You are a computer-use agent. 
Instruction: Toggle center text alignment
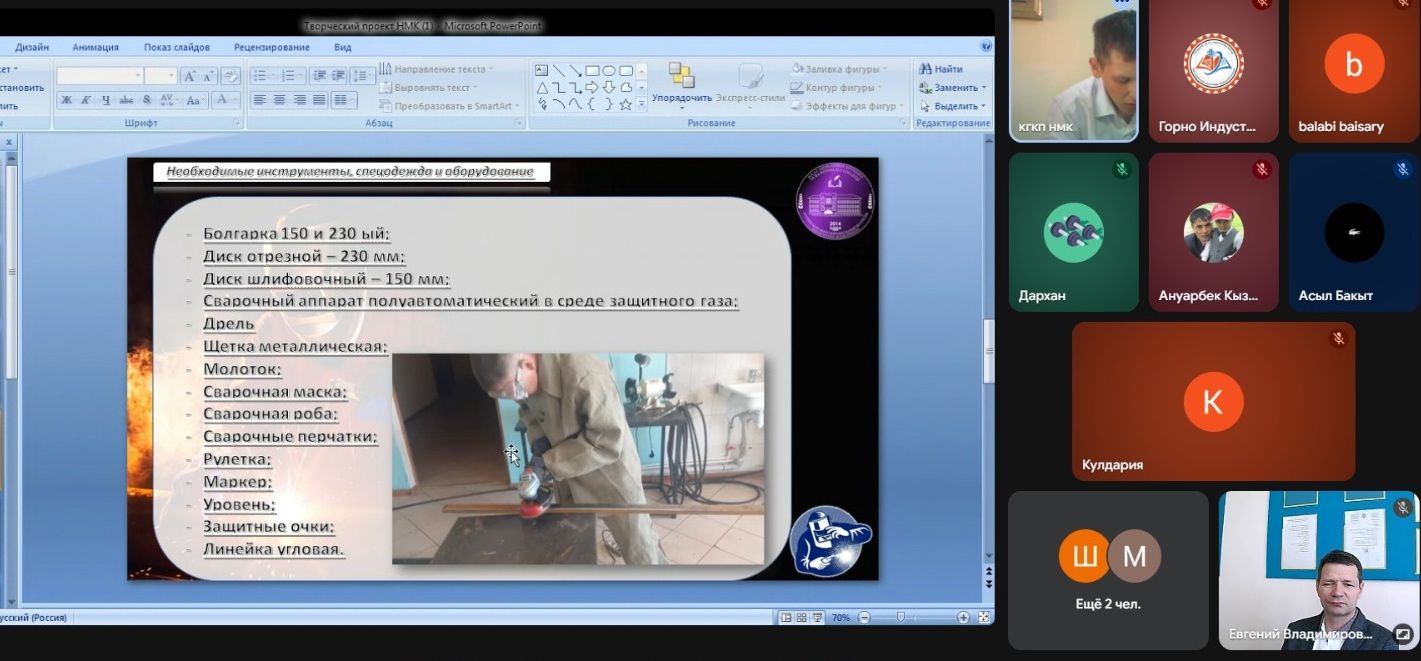coord(279,100)
